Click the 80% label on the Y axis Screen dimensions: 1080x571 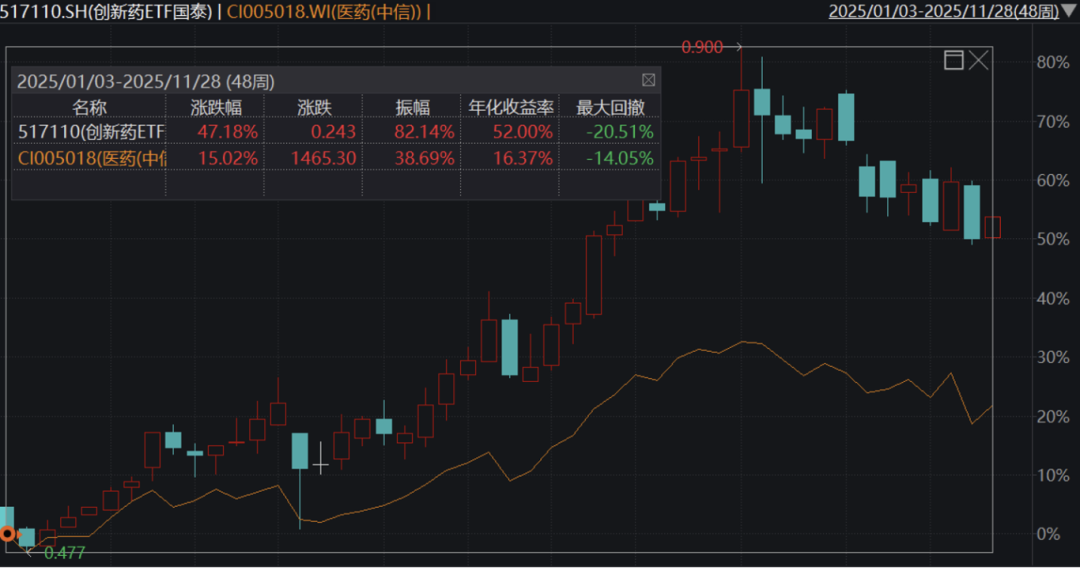(1050, 62)
